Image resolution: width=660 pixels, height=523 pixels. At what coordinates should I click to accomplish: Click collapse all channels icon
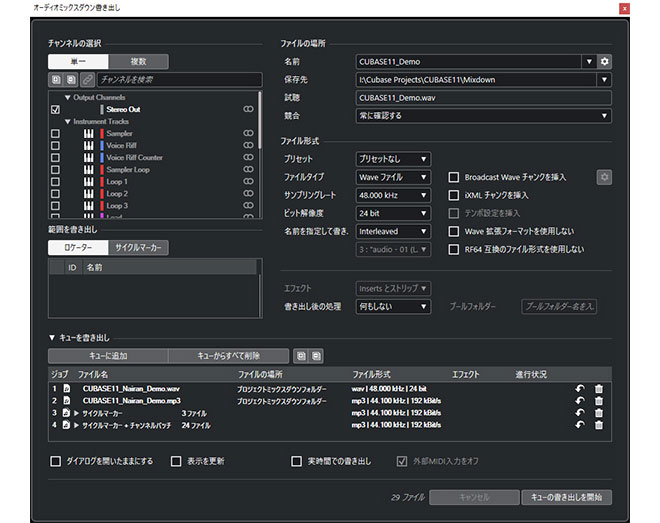(71, 80)
